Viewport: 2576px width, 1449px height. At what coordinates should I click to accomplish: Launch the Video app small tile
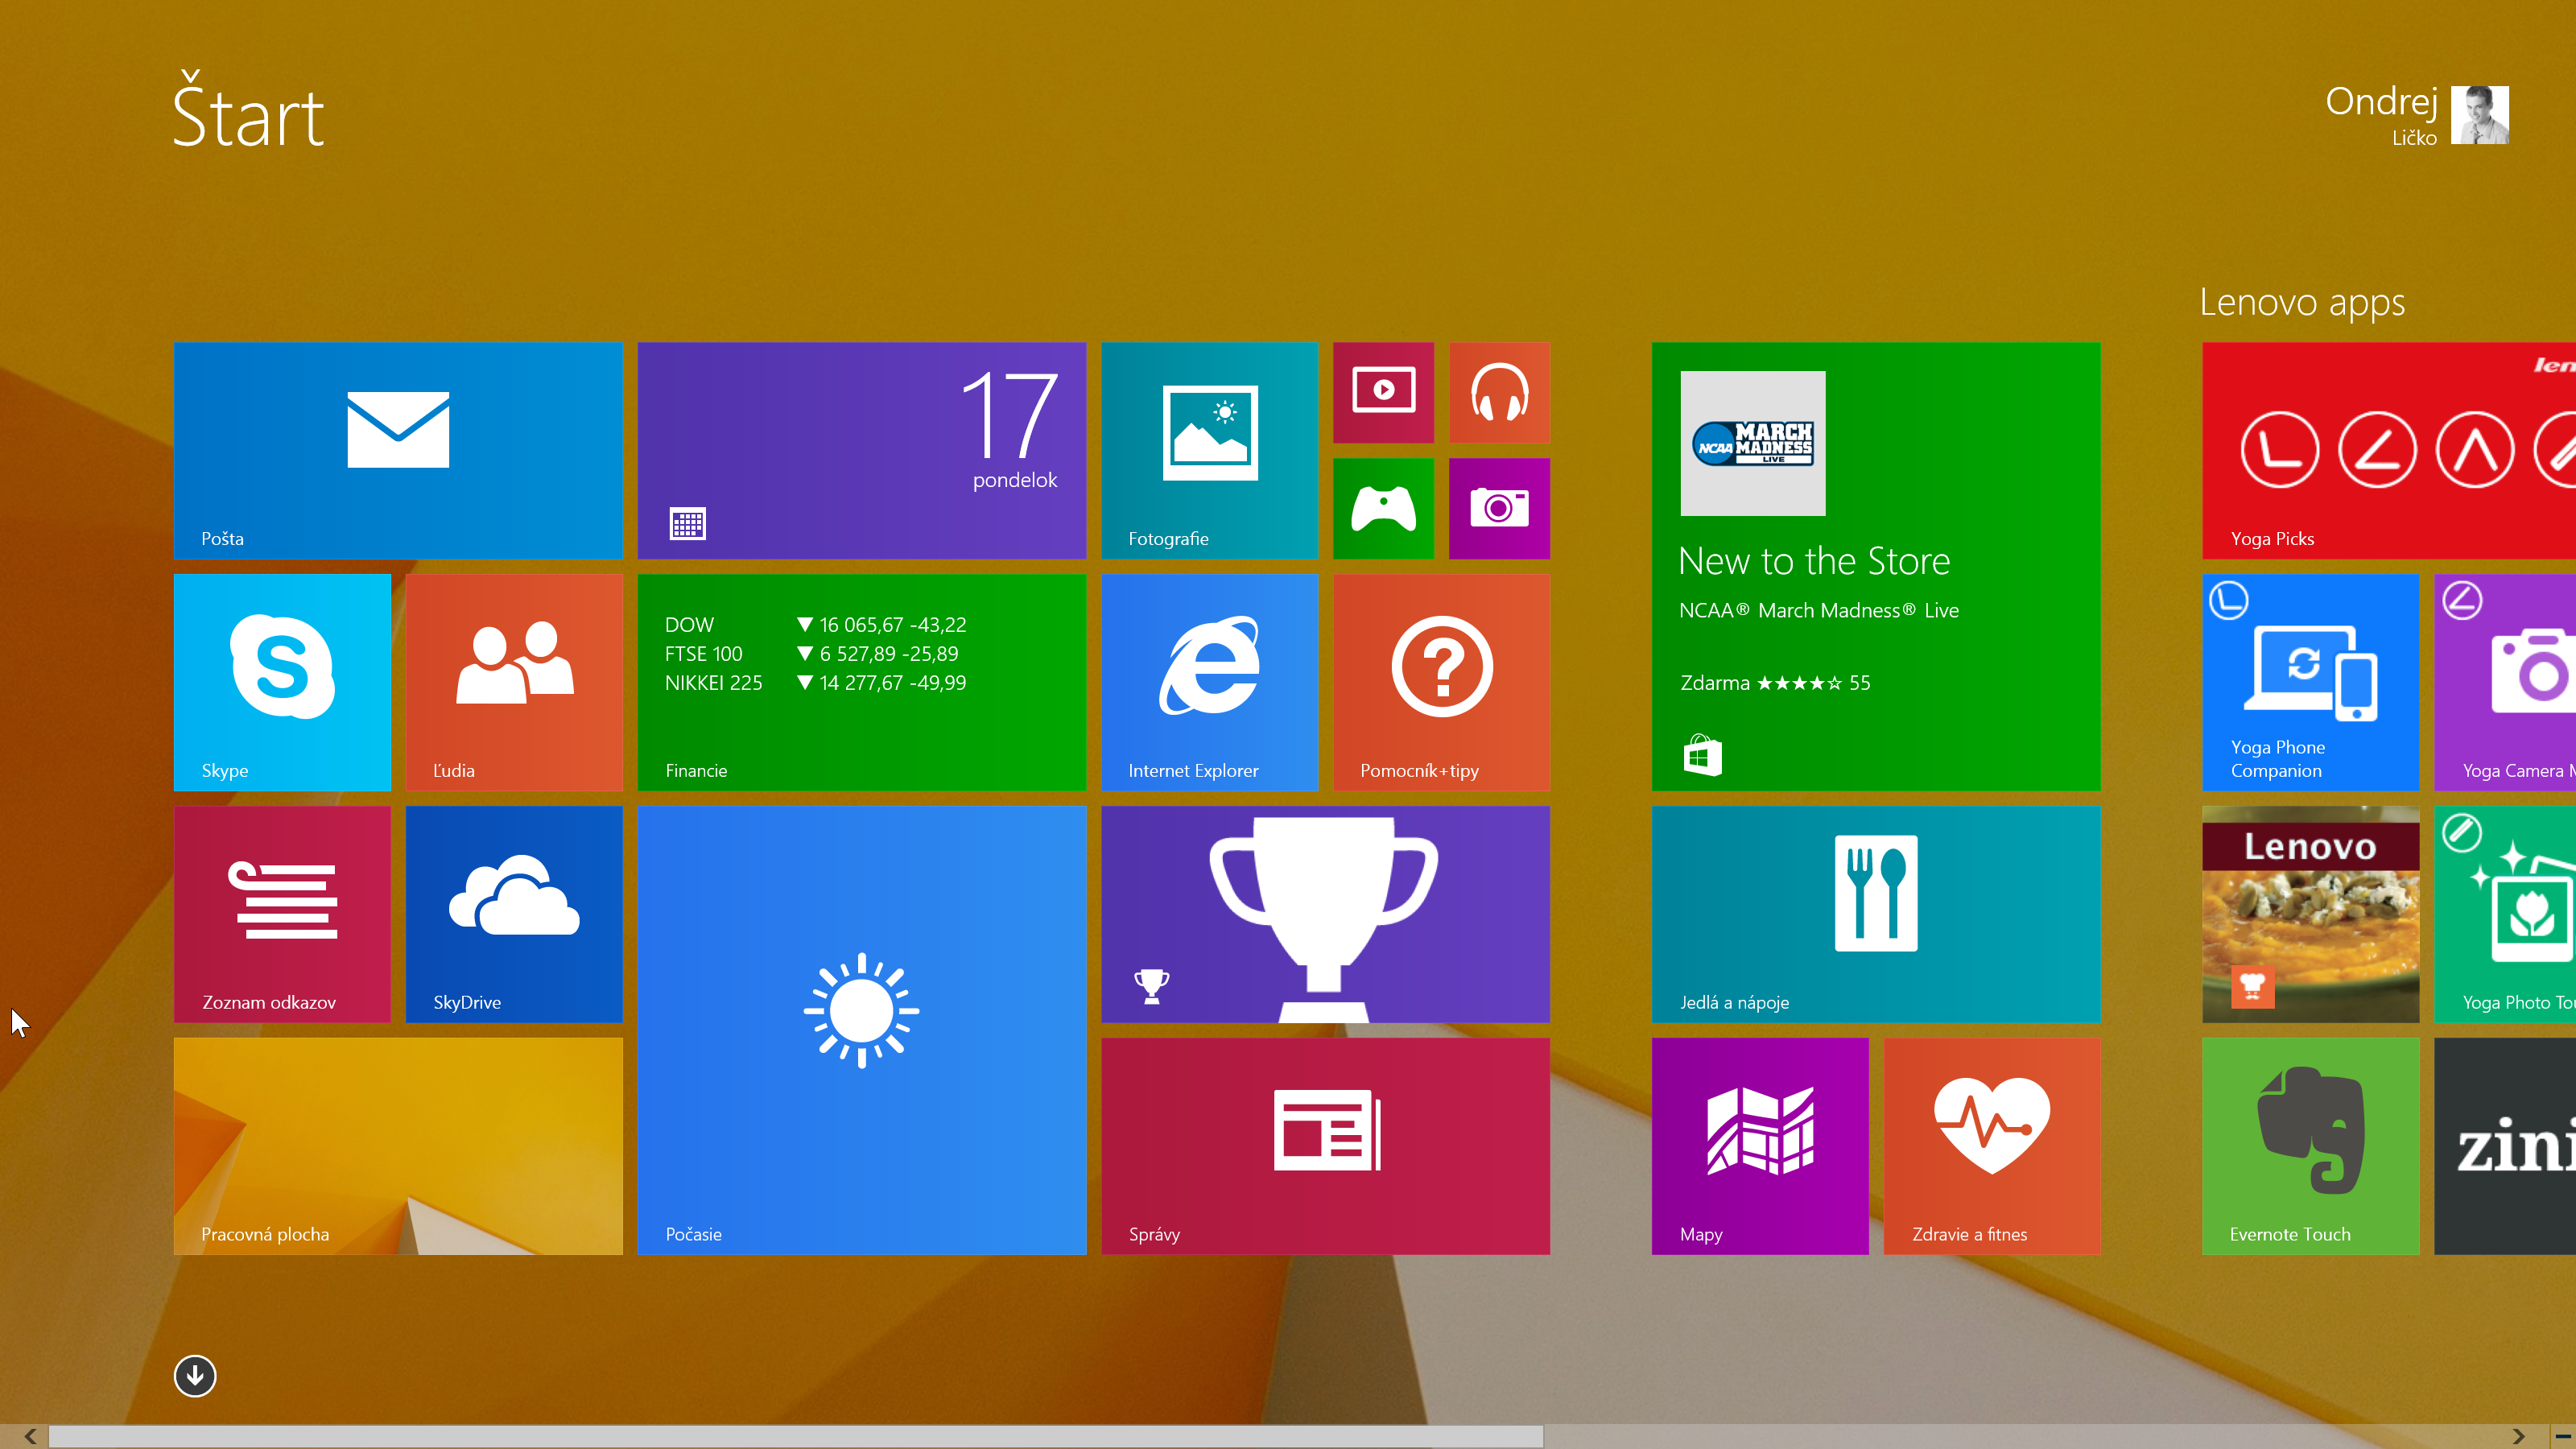coord(1383,392)
